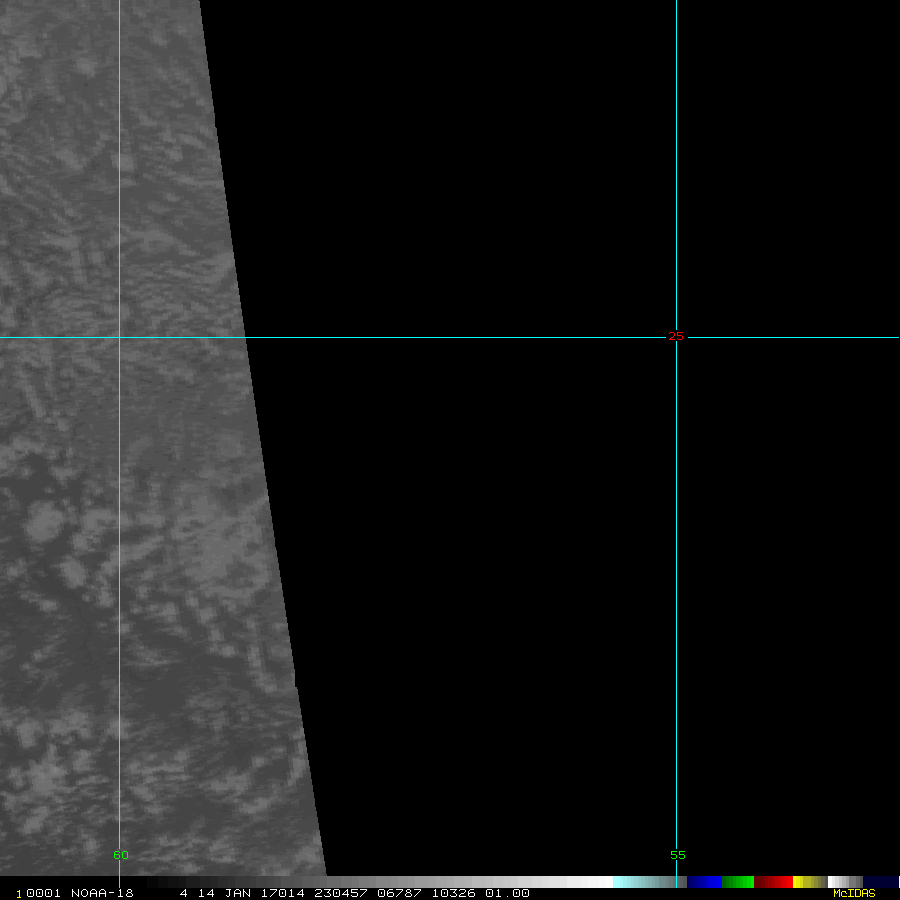Click the 06787 value in status line

click(397, 893)
